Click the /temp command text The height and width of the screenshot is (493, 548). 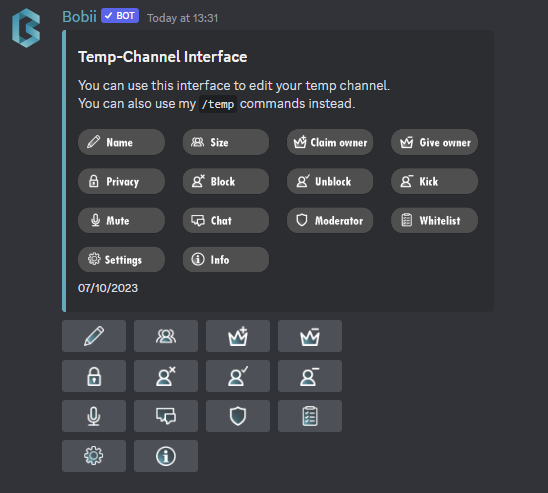click(218, 104)
